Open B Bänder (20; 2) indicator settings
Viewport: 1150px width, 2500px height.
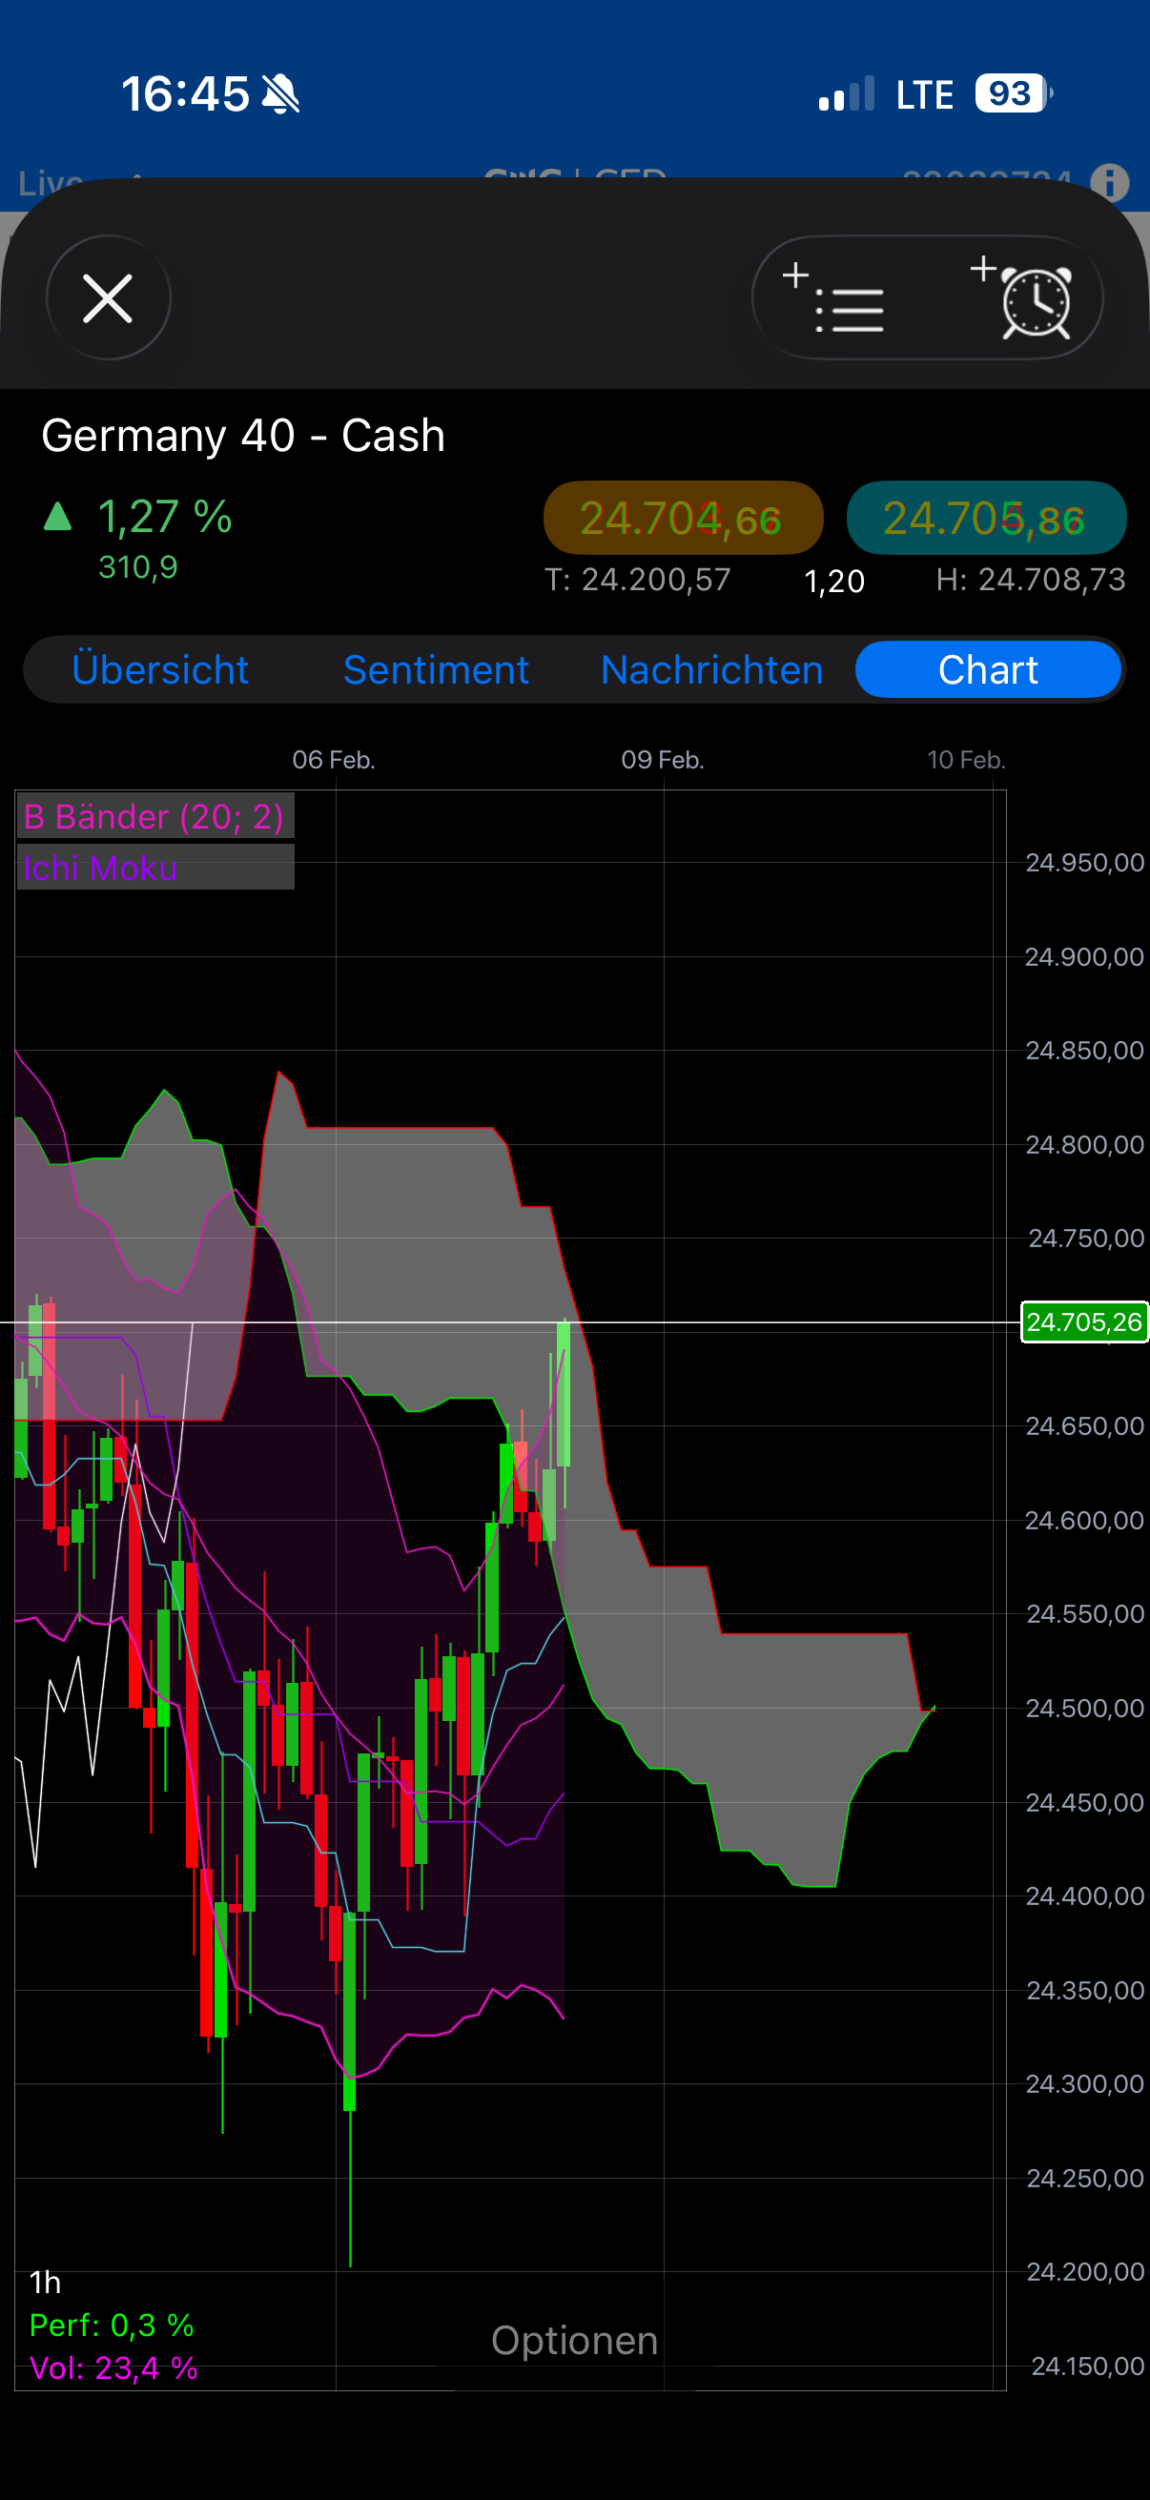tap(154, 817)
